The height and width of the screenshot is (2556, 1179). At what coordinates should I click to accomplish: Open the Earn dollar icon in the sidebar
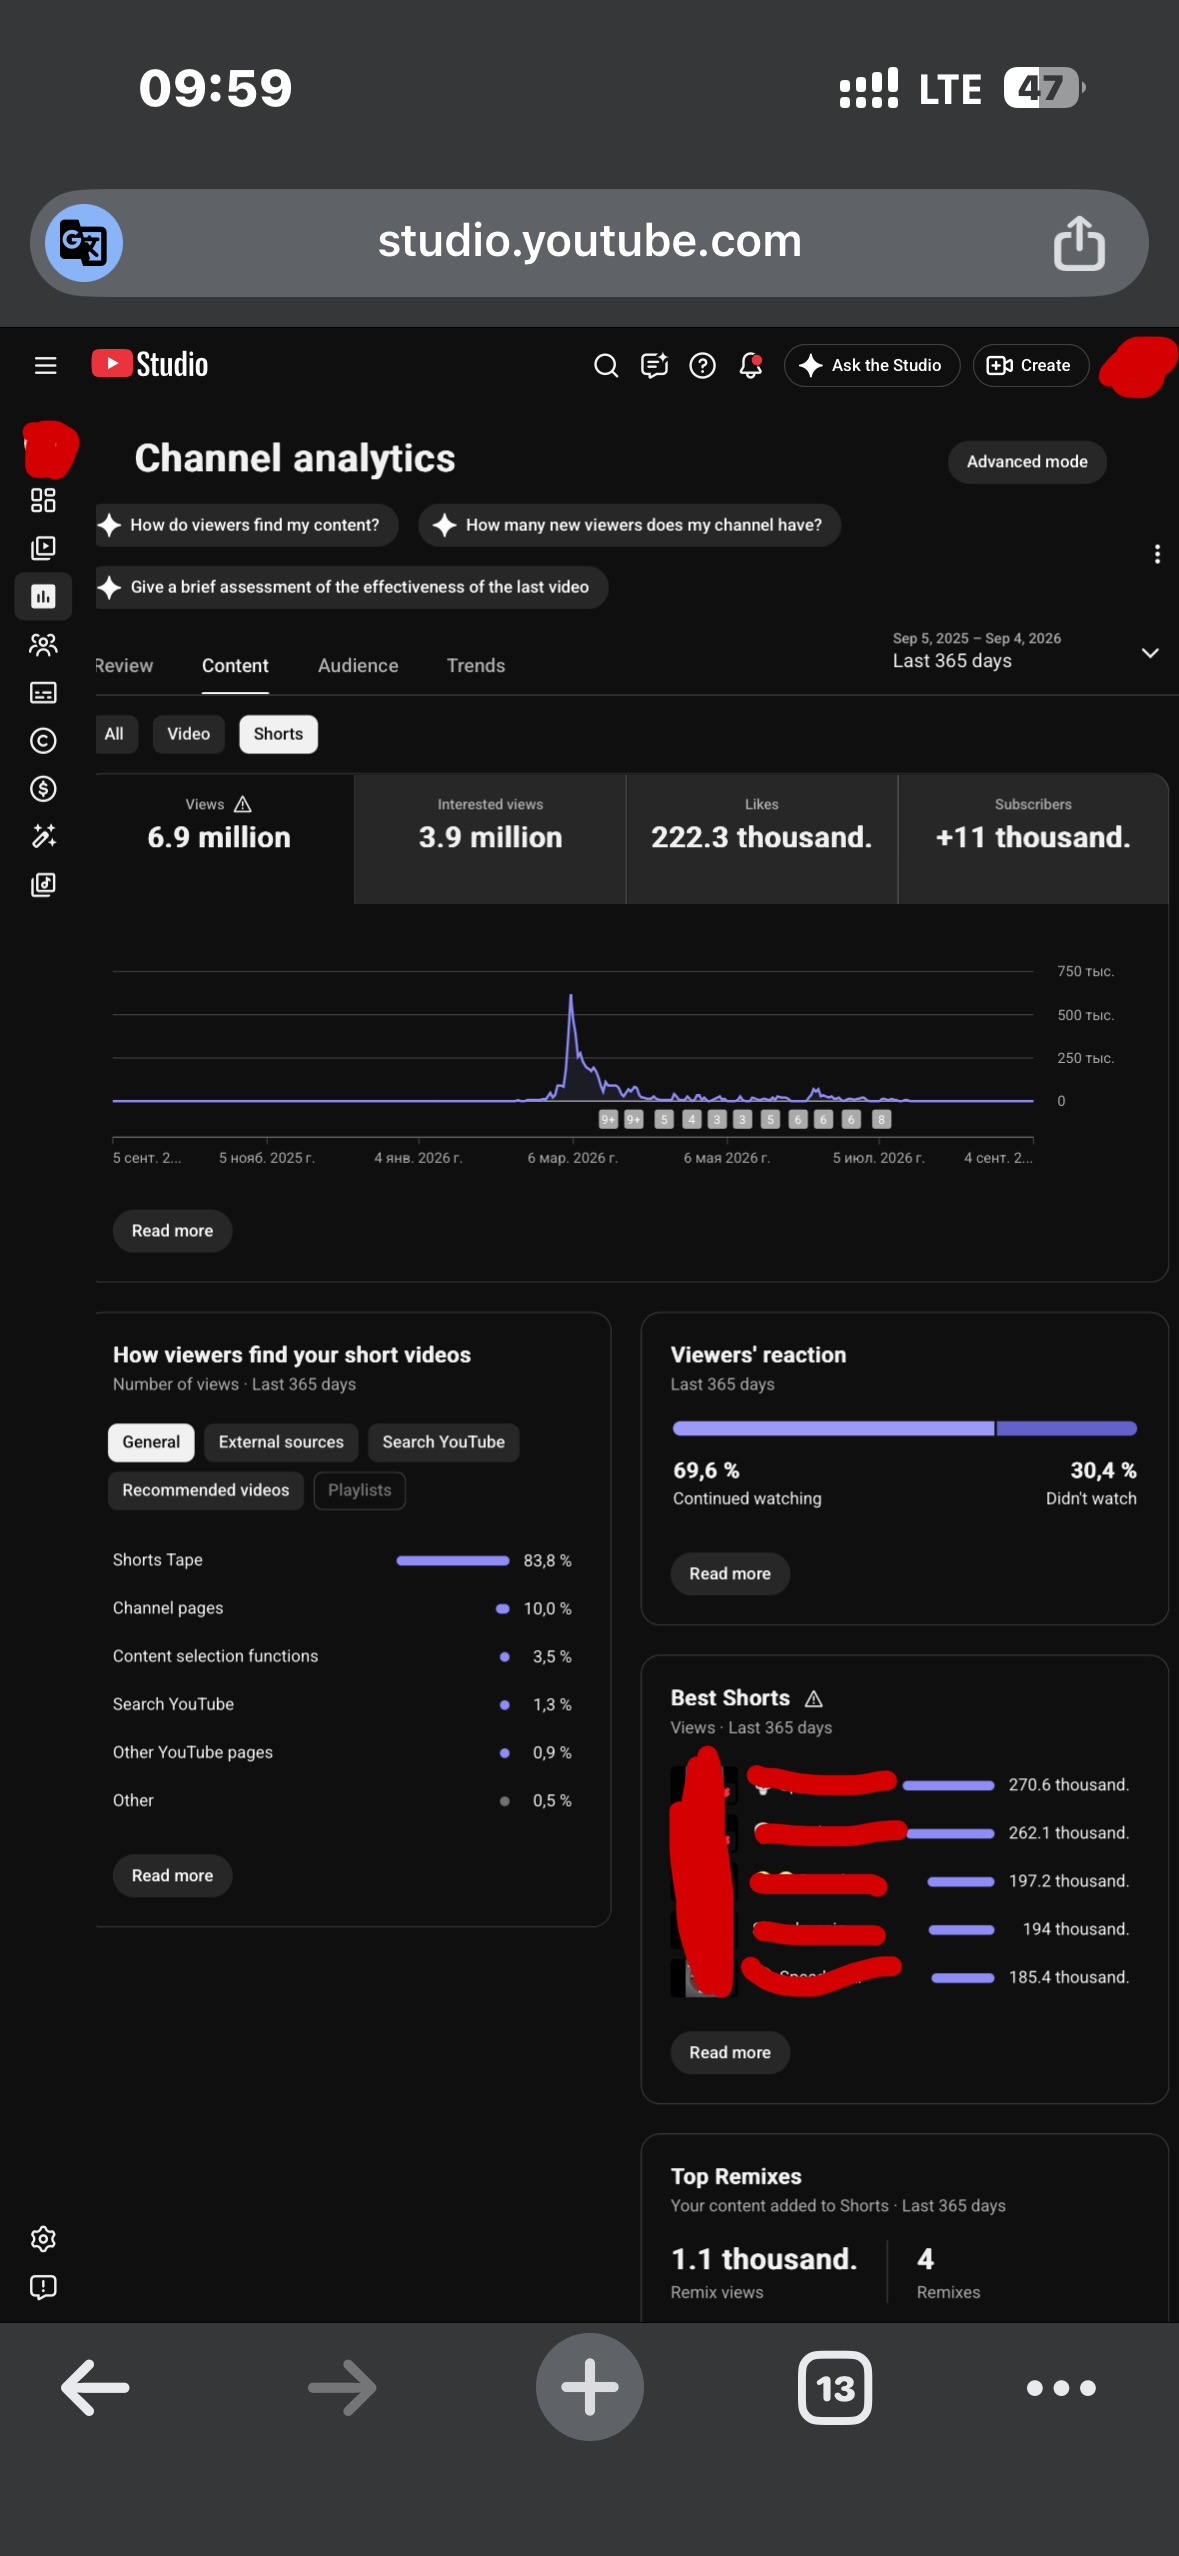(x=43, y=789)
